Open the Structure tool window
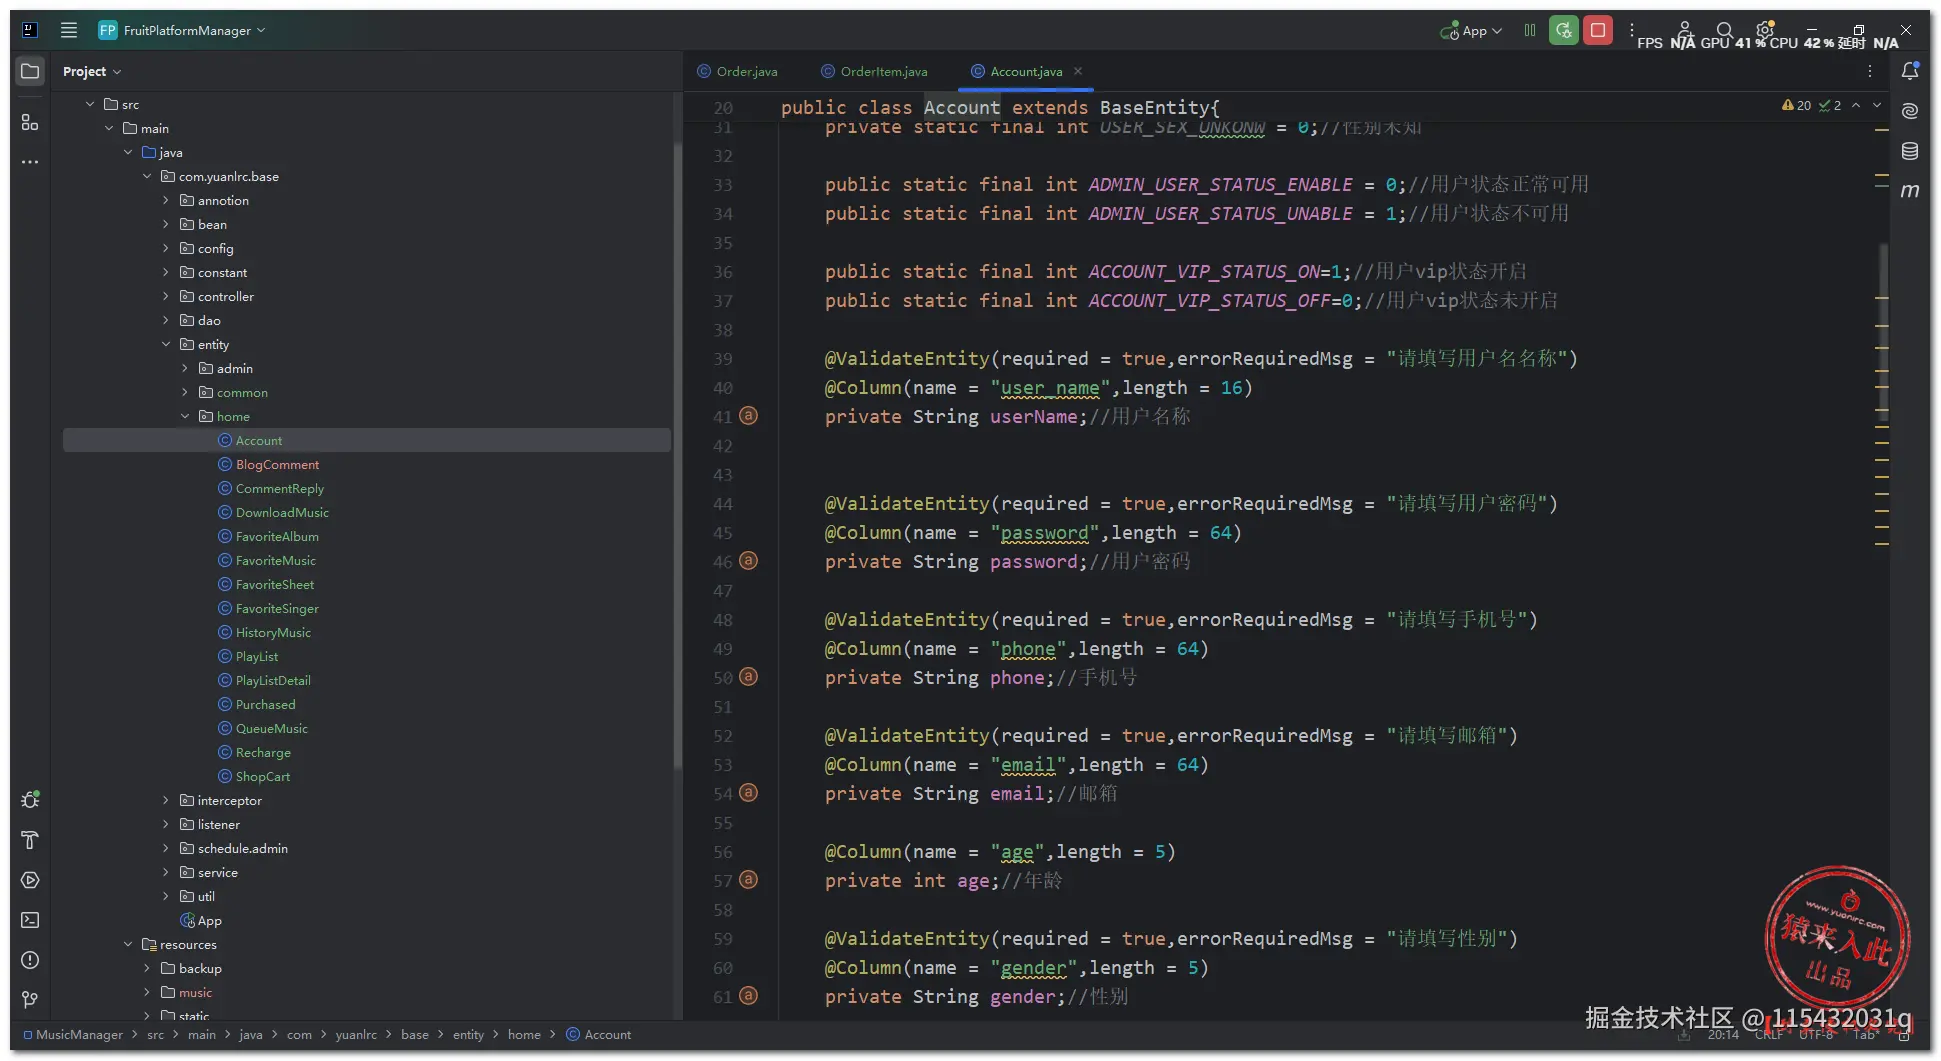Screen dimensions: 1941x1061 (x=30, y=122)
